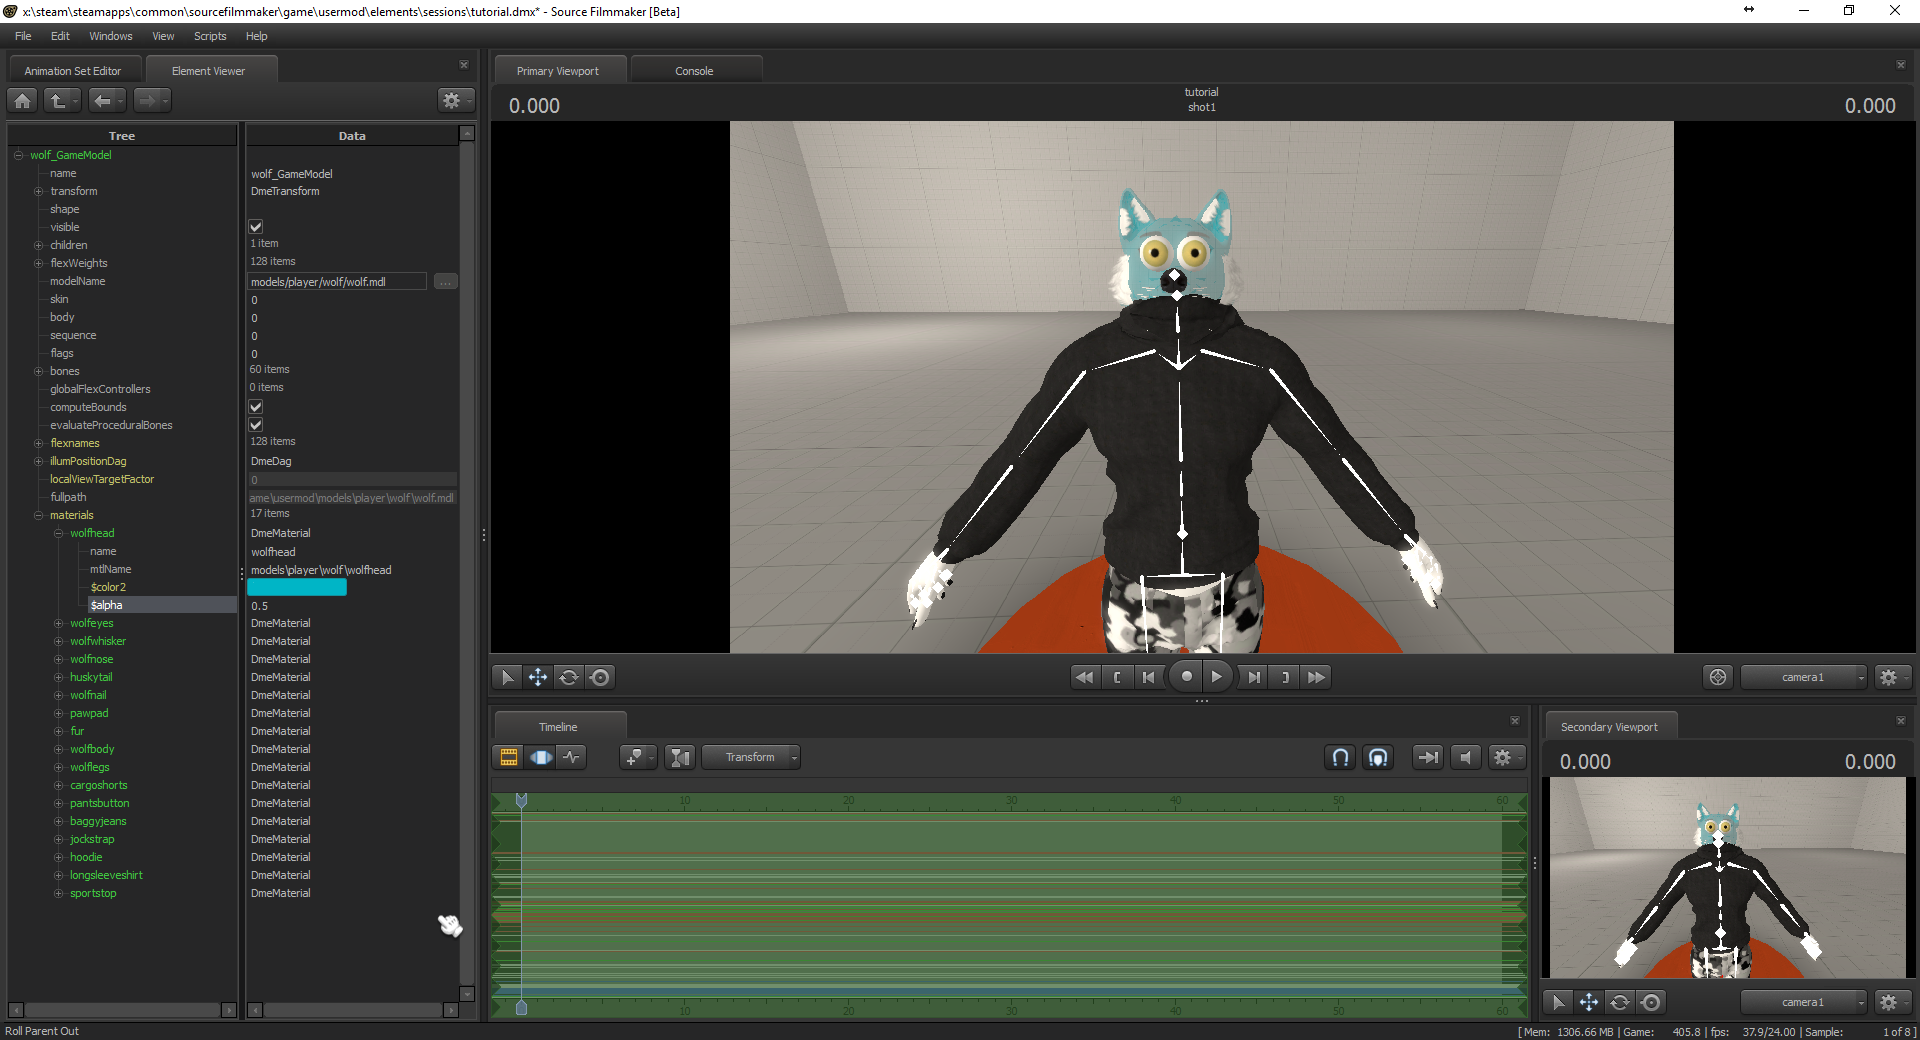
Task: Switch to the Console tab
Action: coord(694,71)
